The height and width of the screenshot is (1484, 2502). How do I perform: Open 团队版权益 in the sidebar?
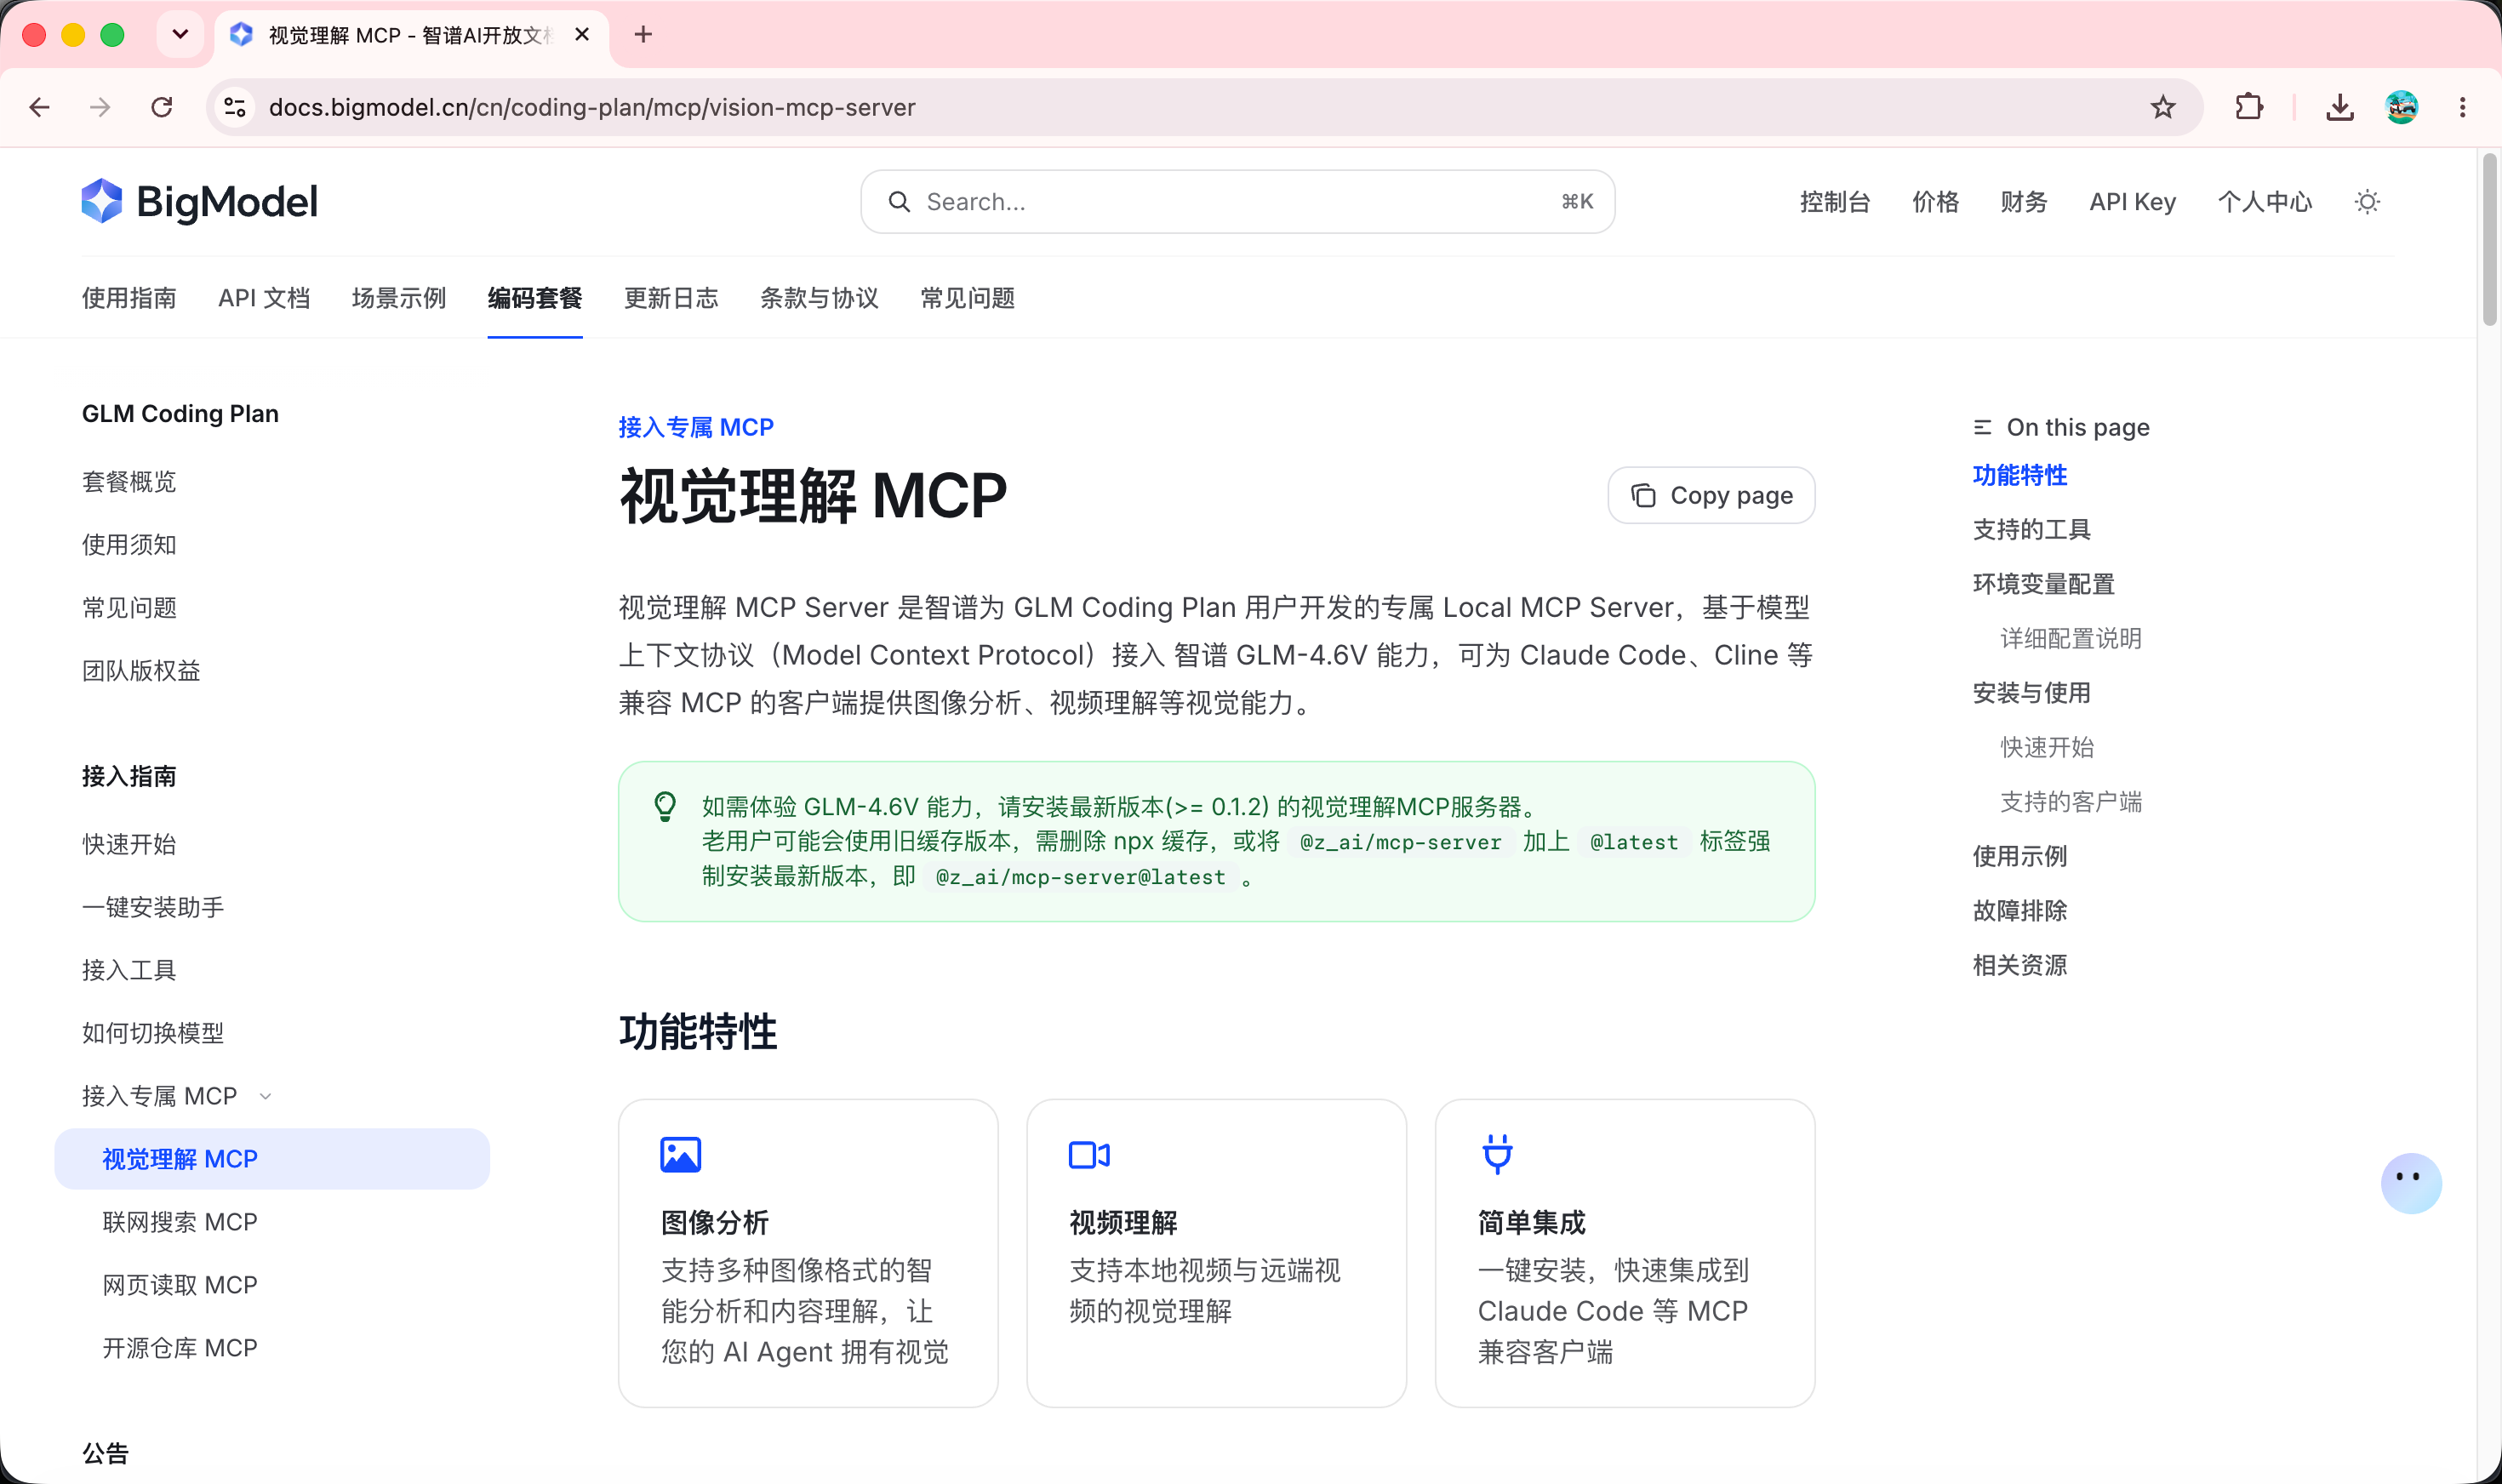pos(141,671)
